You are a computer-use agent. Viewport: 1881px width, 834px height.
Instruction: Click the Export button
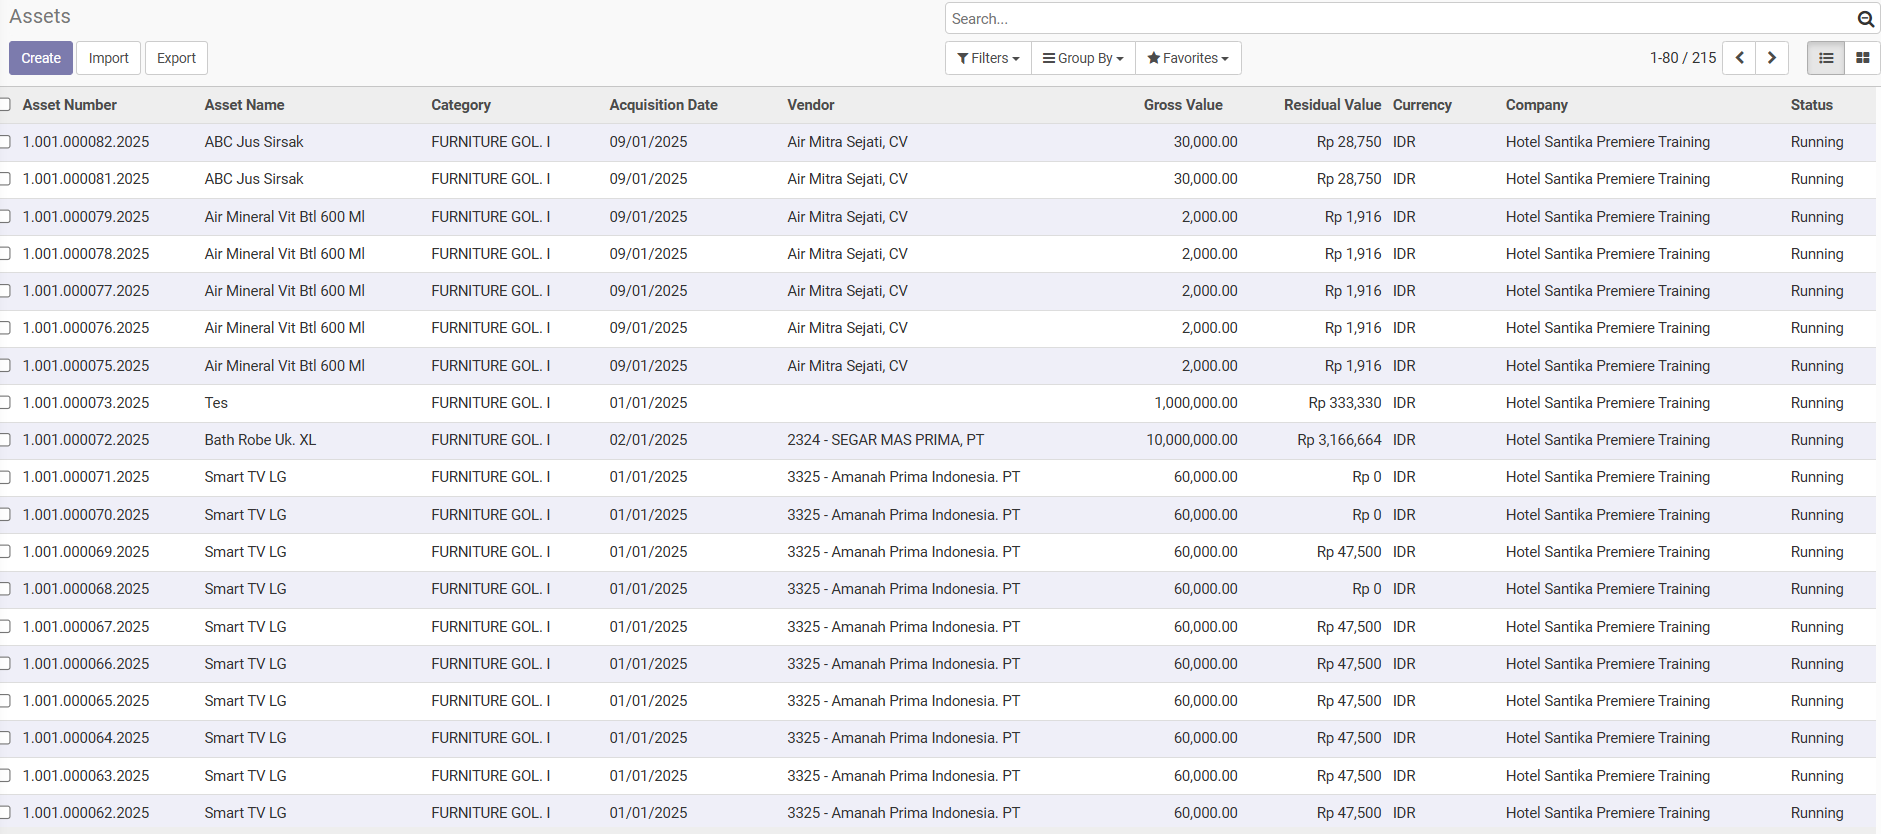[176, 58]
